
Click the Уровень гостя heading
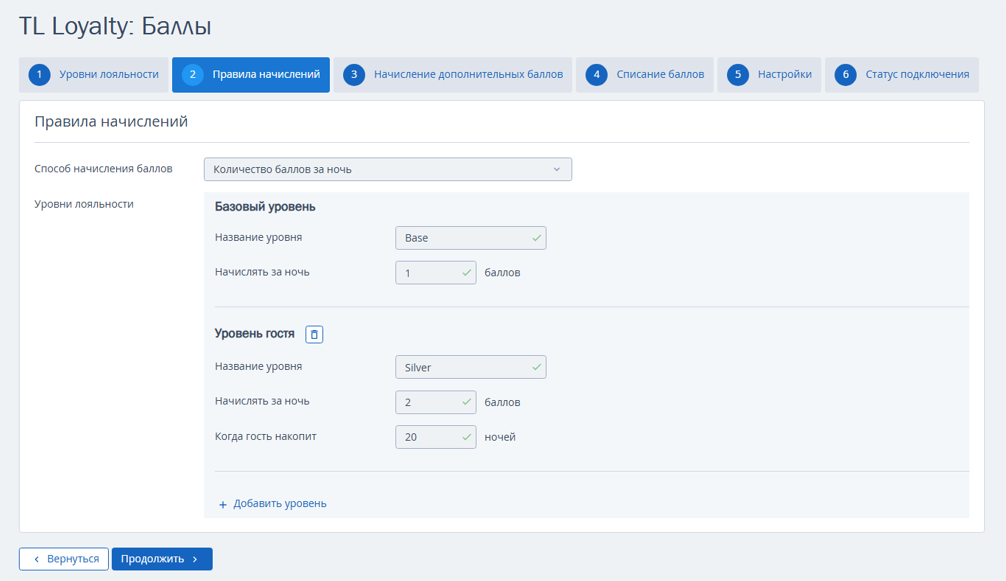(255, 333)
